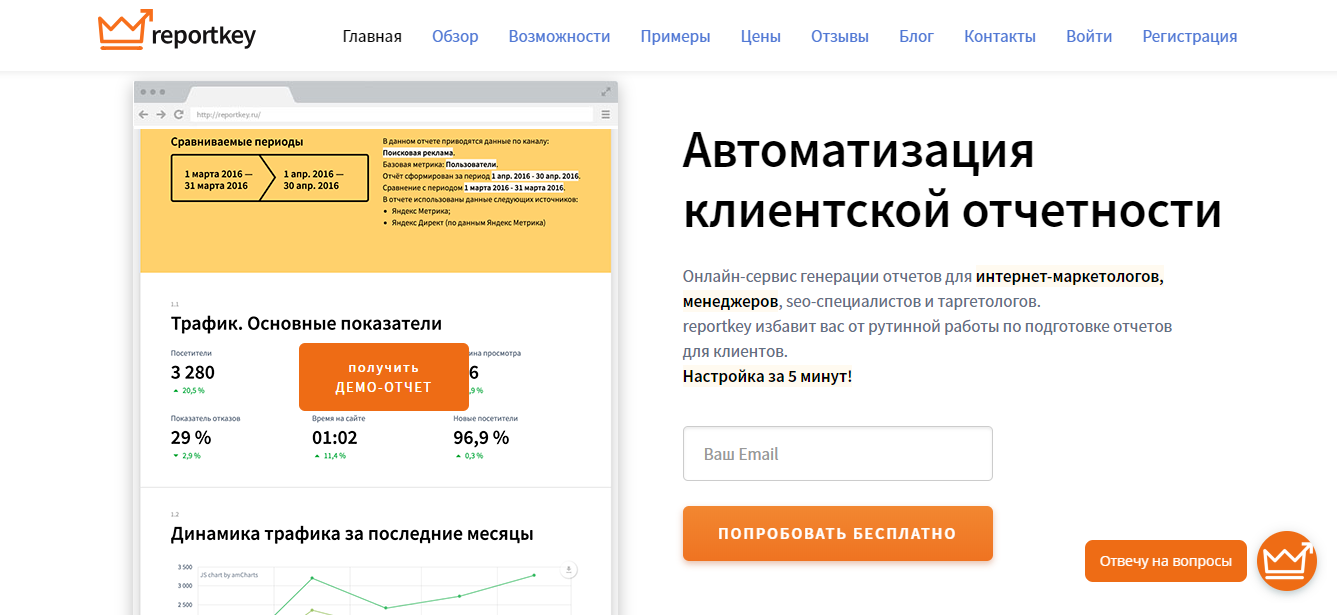
Task: Click Войти to sign in
Action: click(x=1088, y=35)
